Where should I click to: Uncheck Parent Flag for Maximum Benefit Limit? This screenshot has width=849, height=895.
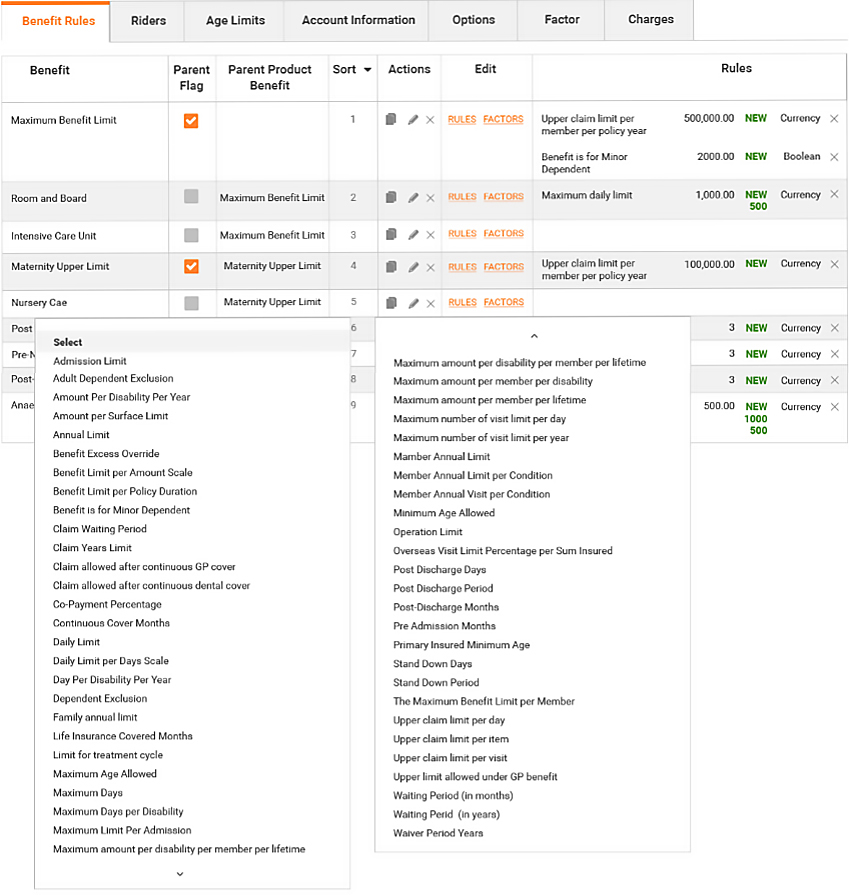pos(191,120)
